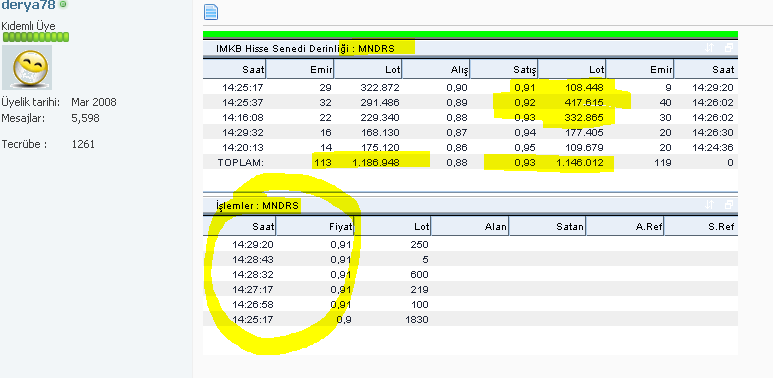This screenshot has height=378, width=773.
Task: Click the Lot header next to Satış
Action: coord(572,69)
